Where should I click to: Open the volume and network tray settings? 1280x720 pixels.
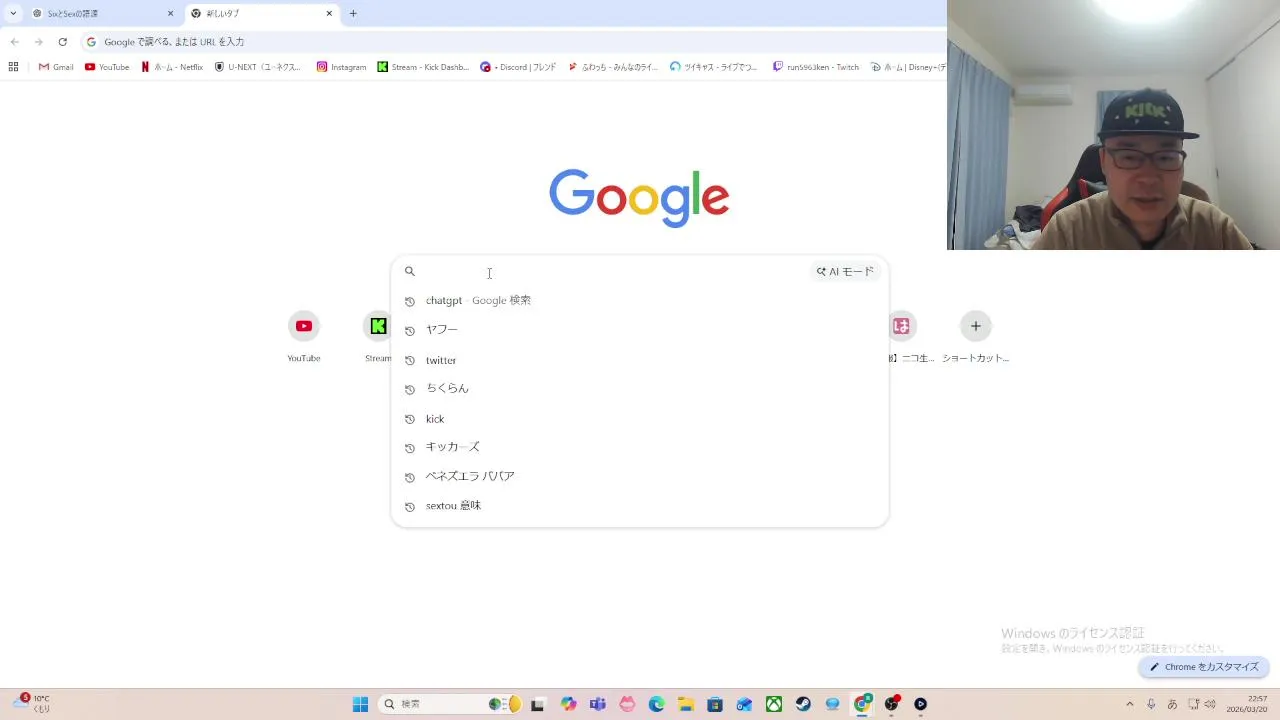1202,704
